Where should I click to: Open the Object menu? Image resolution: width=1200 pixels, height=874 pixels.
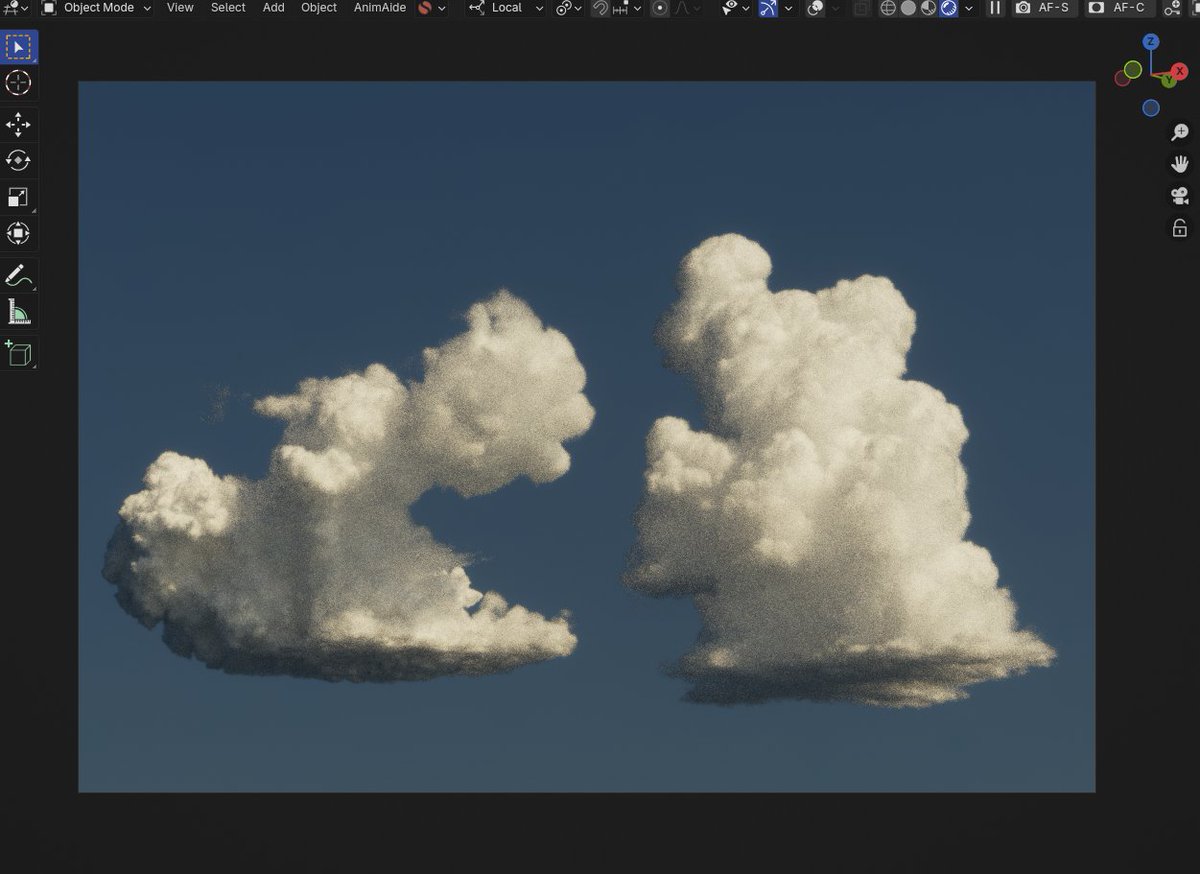pyautogui.click(x=318, y=8)
